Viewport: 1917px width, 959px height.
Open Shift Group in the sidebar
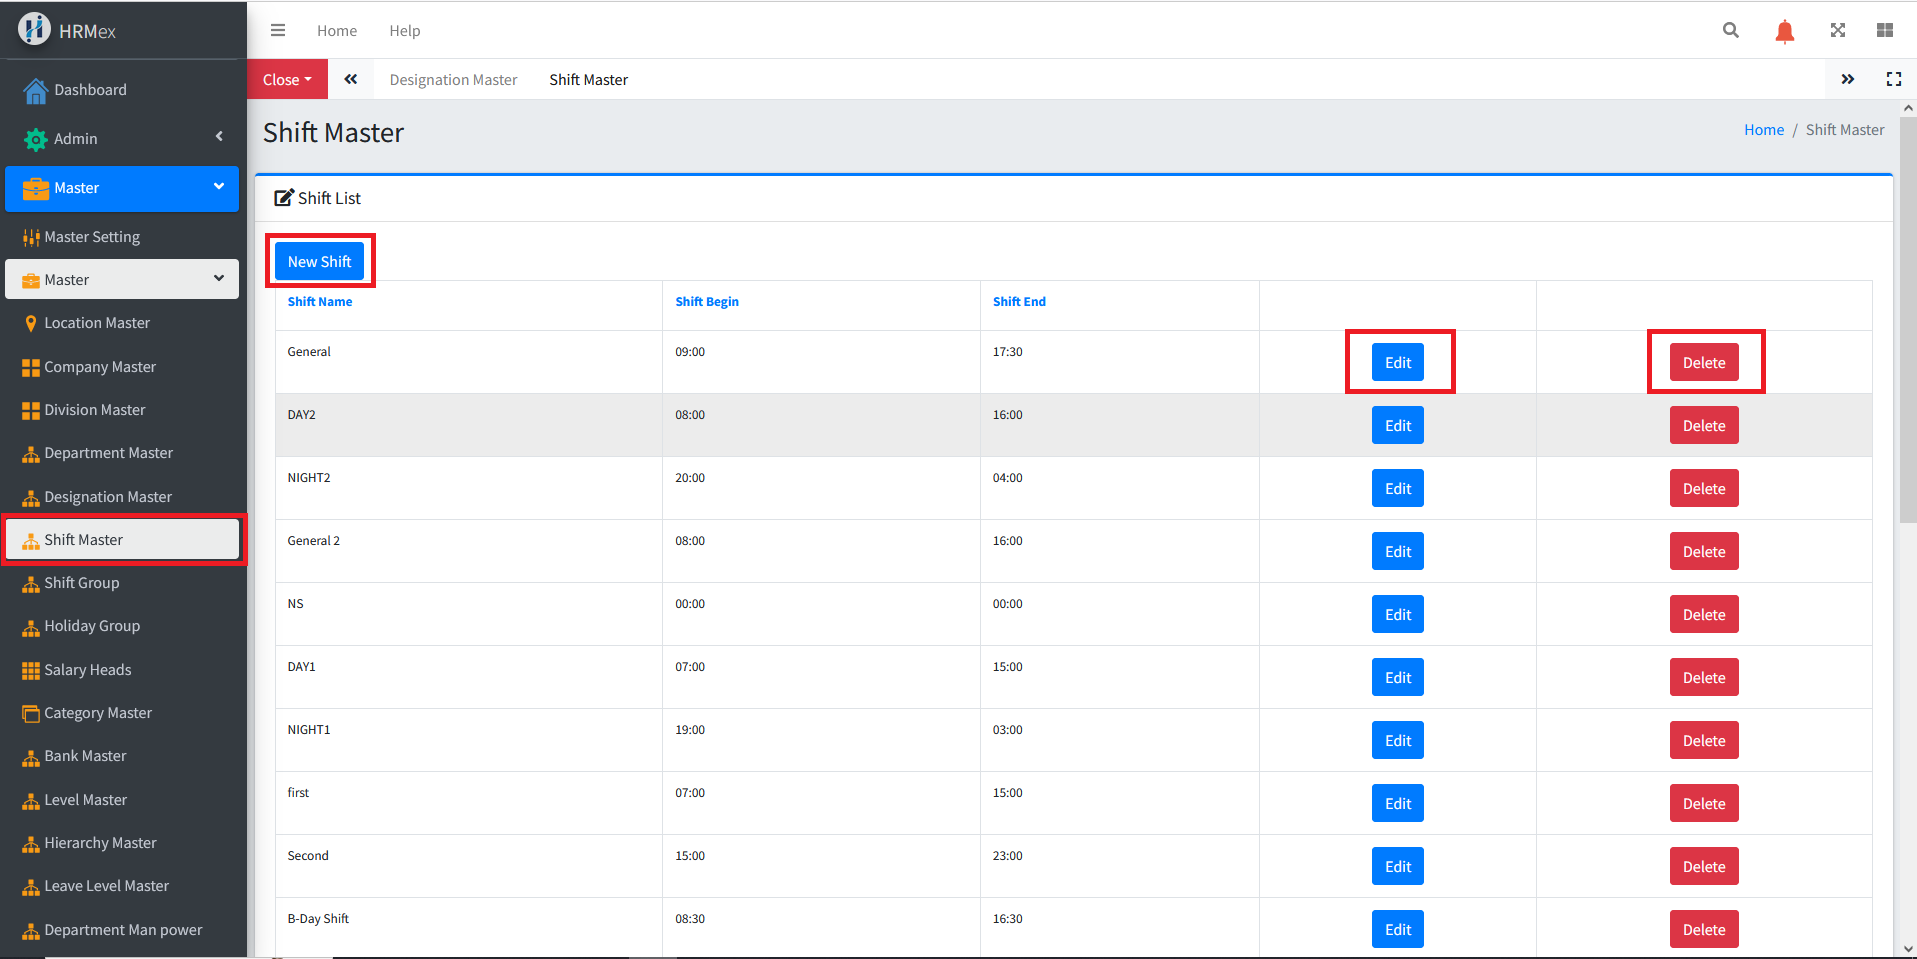point(82,583)
